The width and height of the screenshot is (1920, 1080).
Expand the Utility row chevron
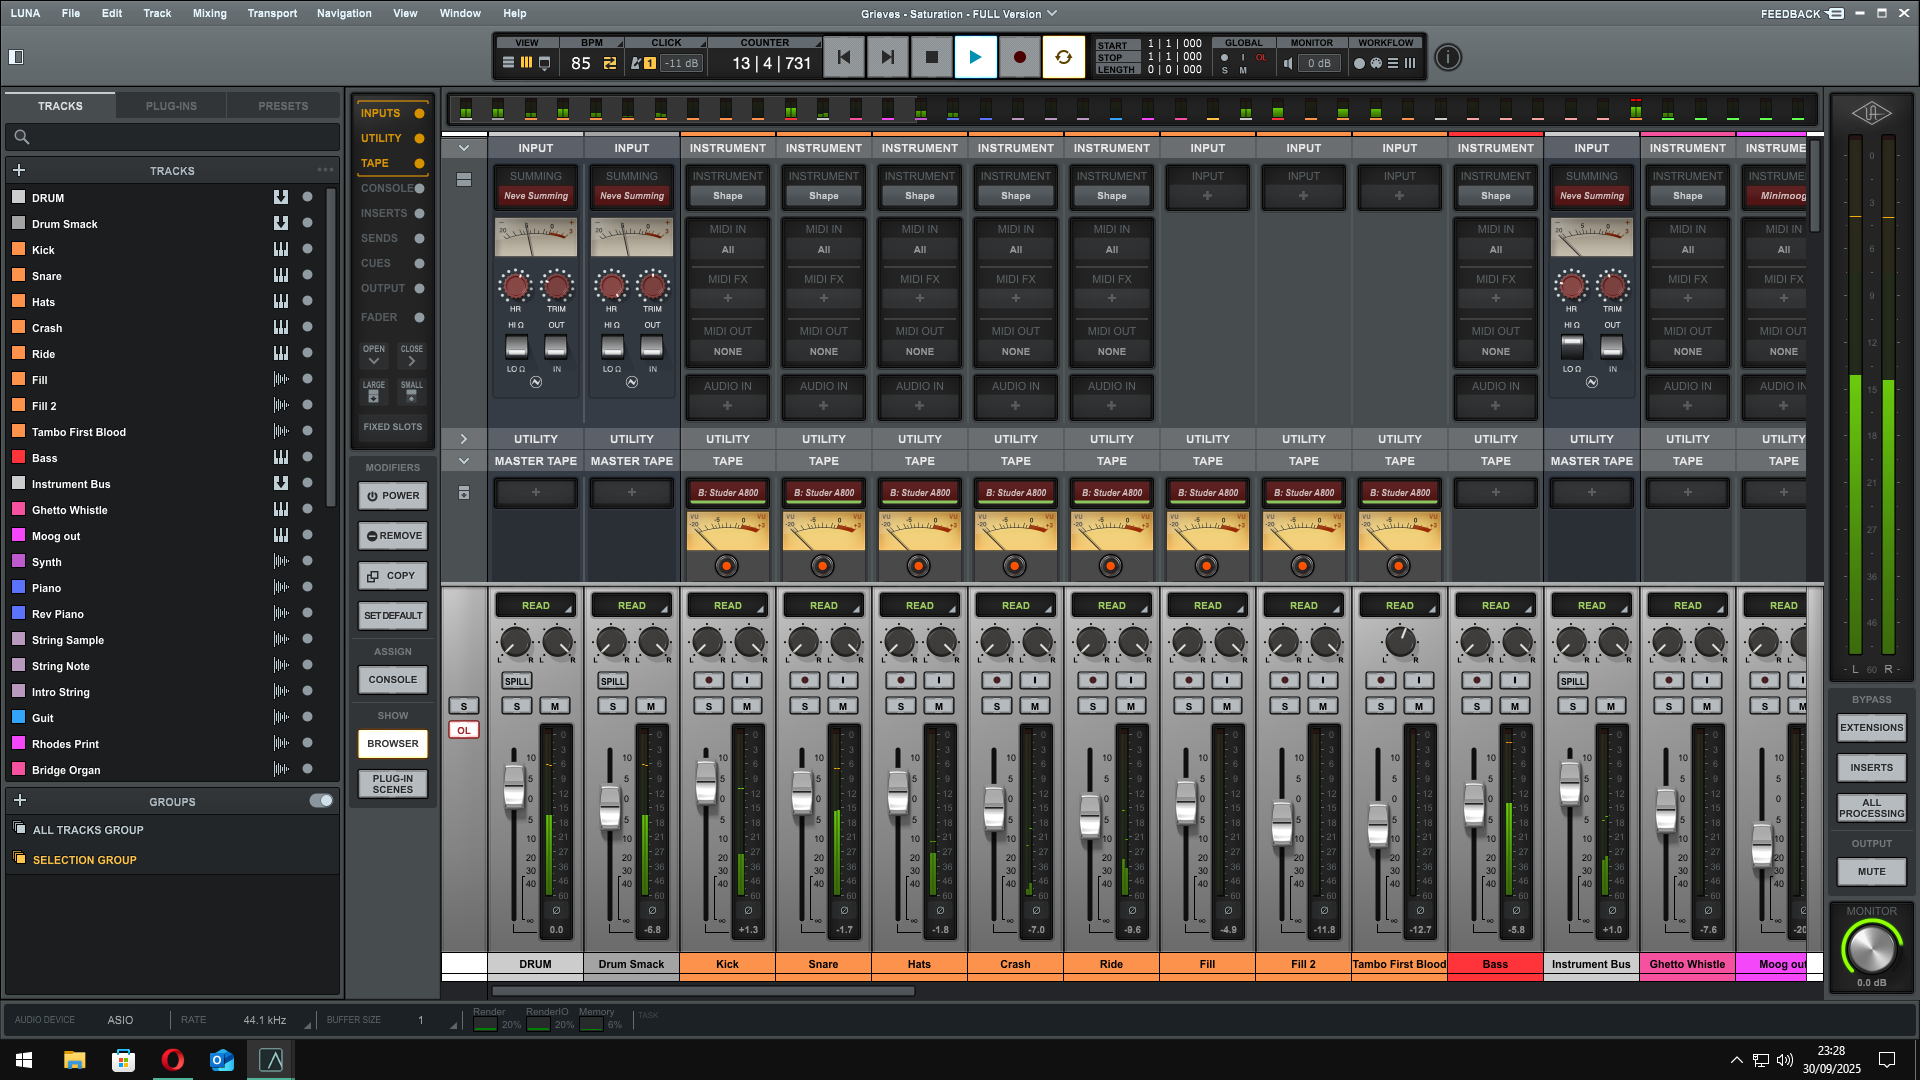pyautogui.click(x=464, y=439)
